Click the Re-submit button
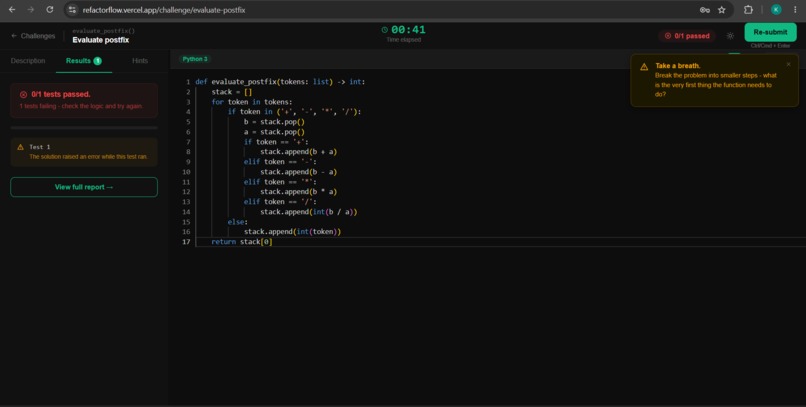Image resolution: width=806 pixels, height=407 pixels. 770,32
